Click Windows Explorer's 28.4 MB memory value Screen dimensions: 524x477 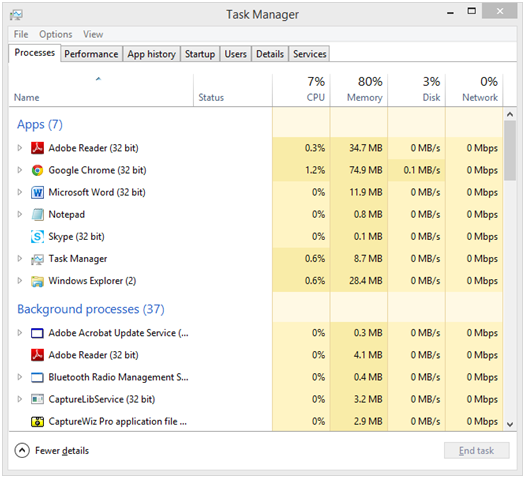point(366,281)
